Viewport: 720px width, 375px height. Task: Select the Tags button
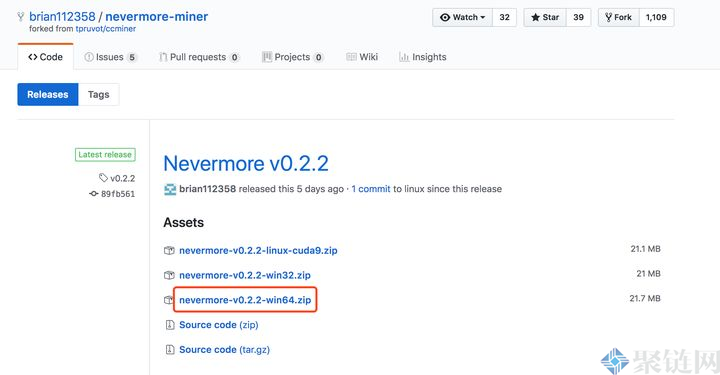coord(99,95)
